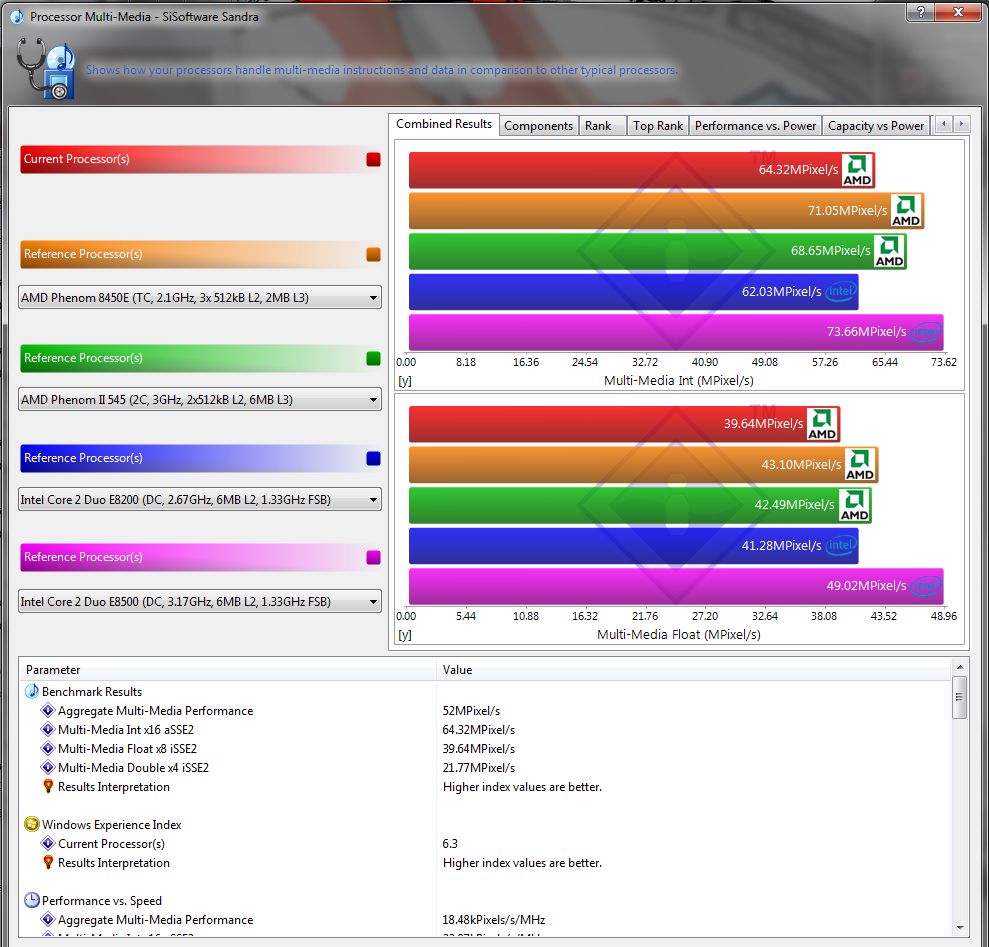Viewport: 989px width, 947px height.
Task: Click the Parameter column header
Action: [x=228, y=669]
